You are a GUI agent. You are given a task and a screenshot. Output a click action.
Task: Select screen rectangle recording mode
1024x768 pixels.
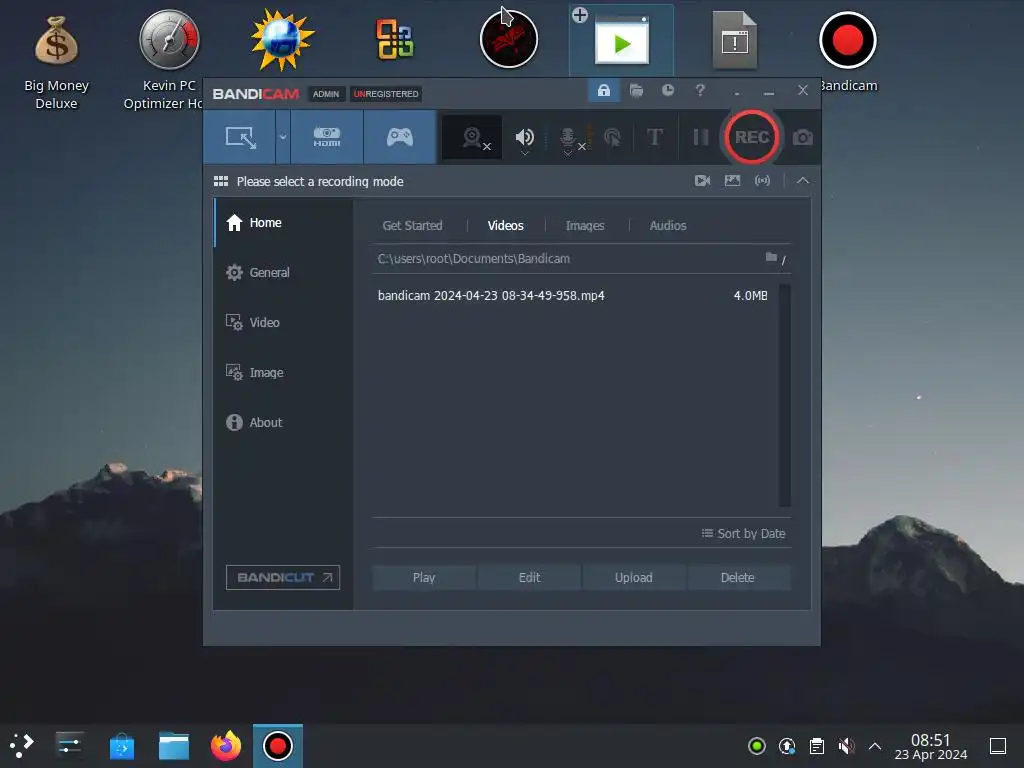pyautogui.click(x=240, y=137)
